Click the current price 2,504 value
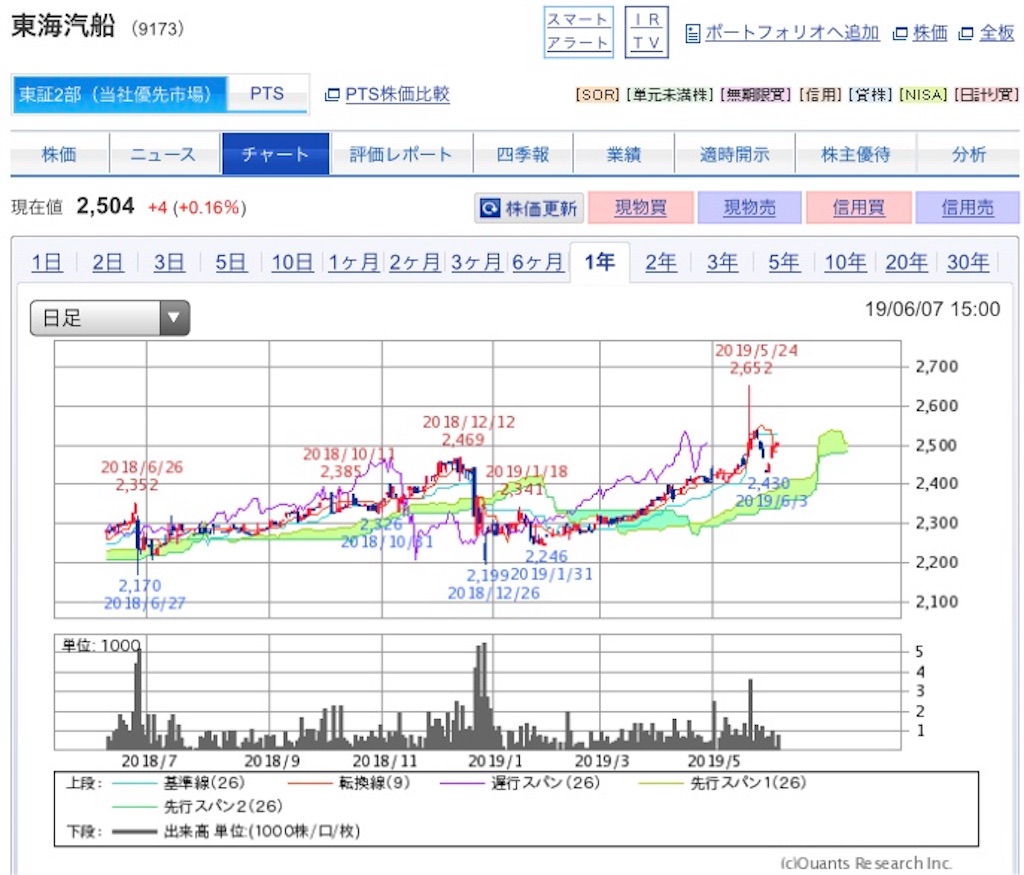Viewport: 1024px width, 875px height. 105,207
